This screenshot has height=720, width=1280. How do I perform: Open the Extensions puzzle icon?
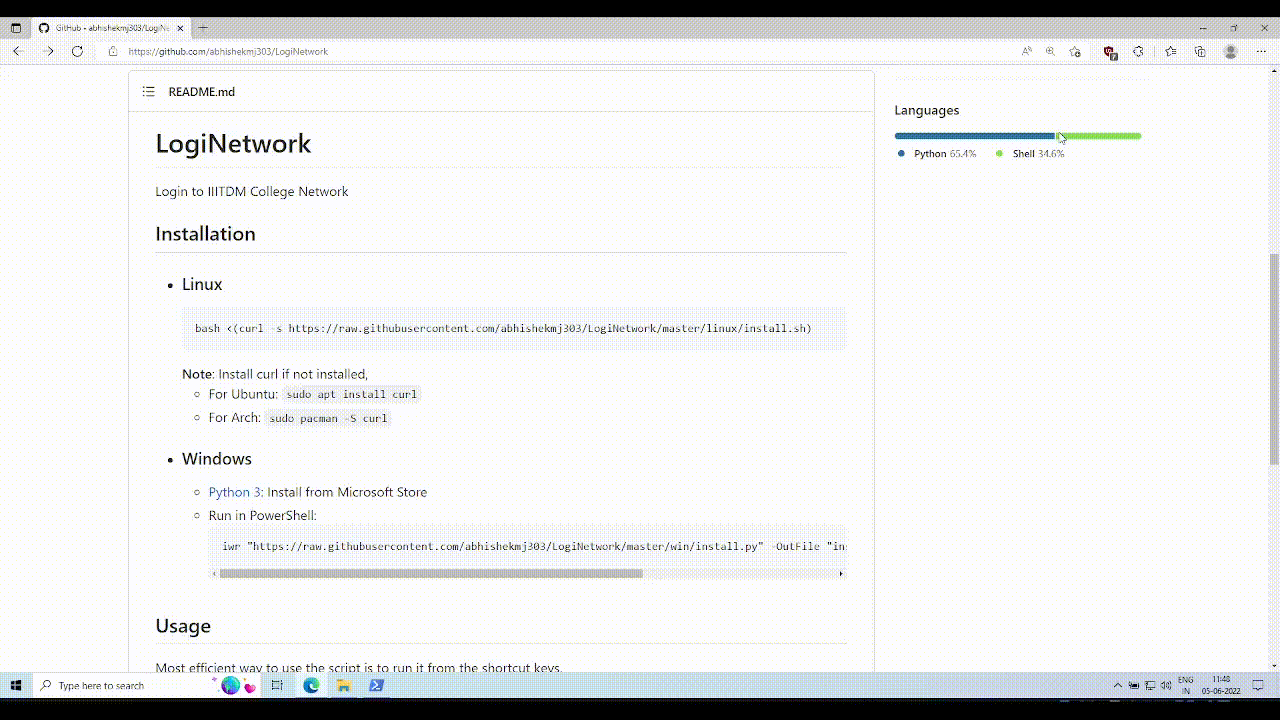(1138, 51)
